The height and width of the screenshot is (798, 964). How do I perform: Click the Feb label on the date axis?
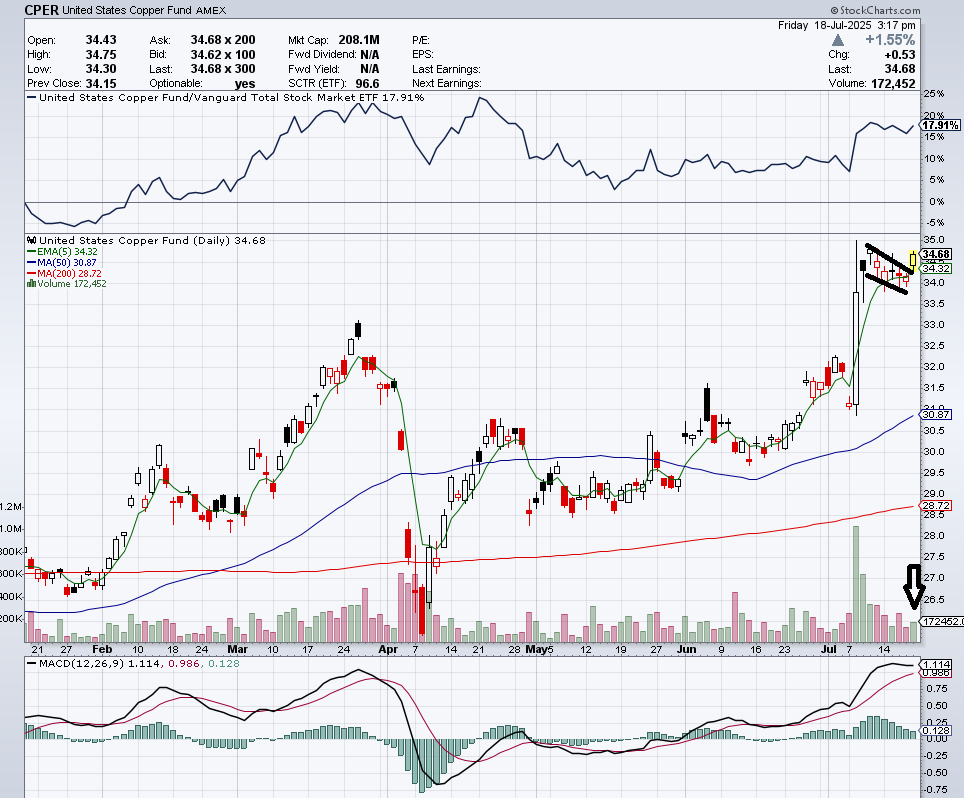pos(102,649)
